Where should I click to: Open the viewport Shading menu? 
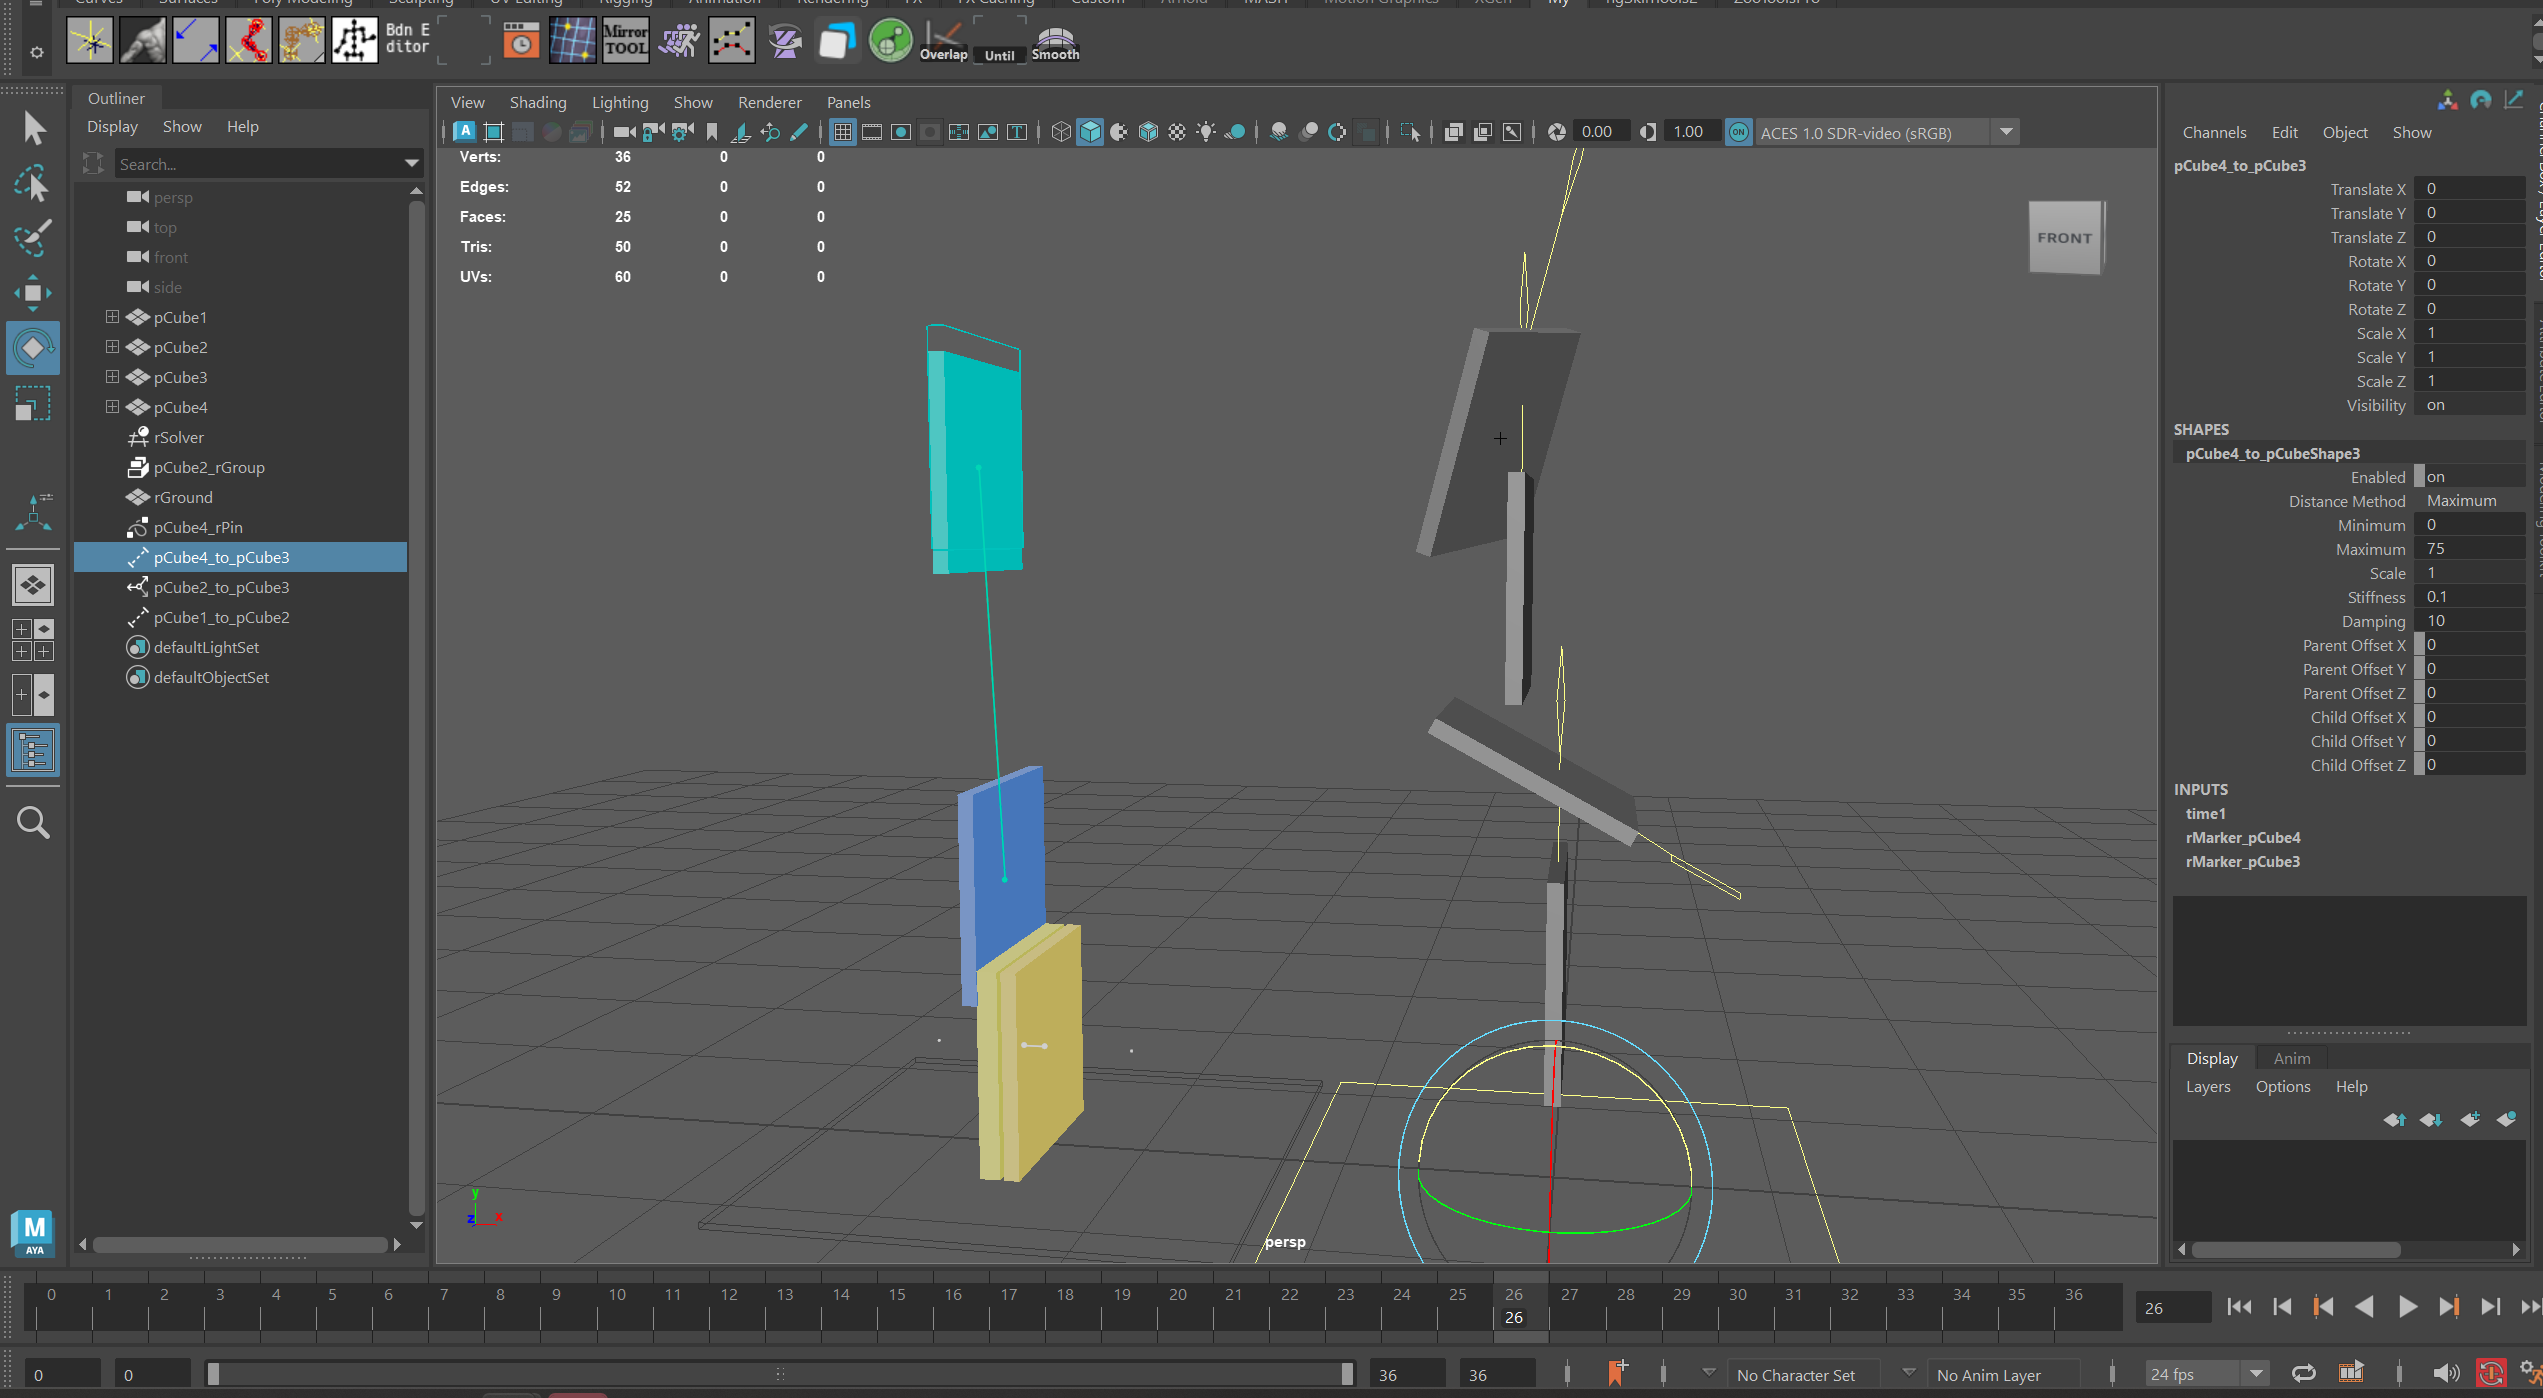click(537, 102)
